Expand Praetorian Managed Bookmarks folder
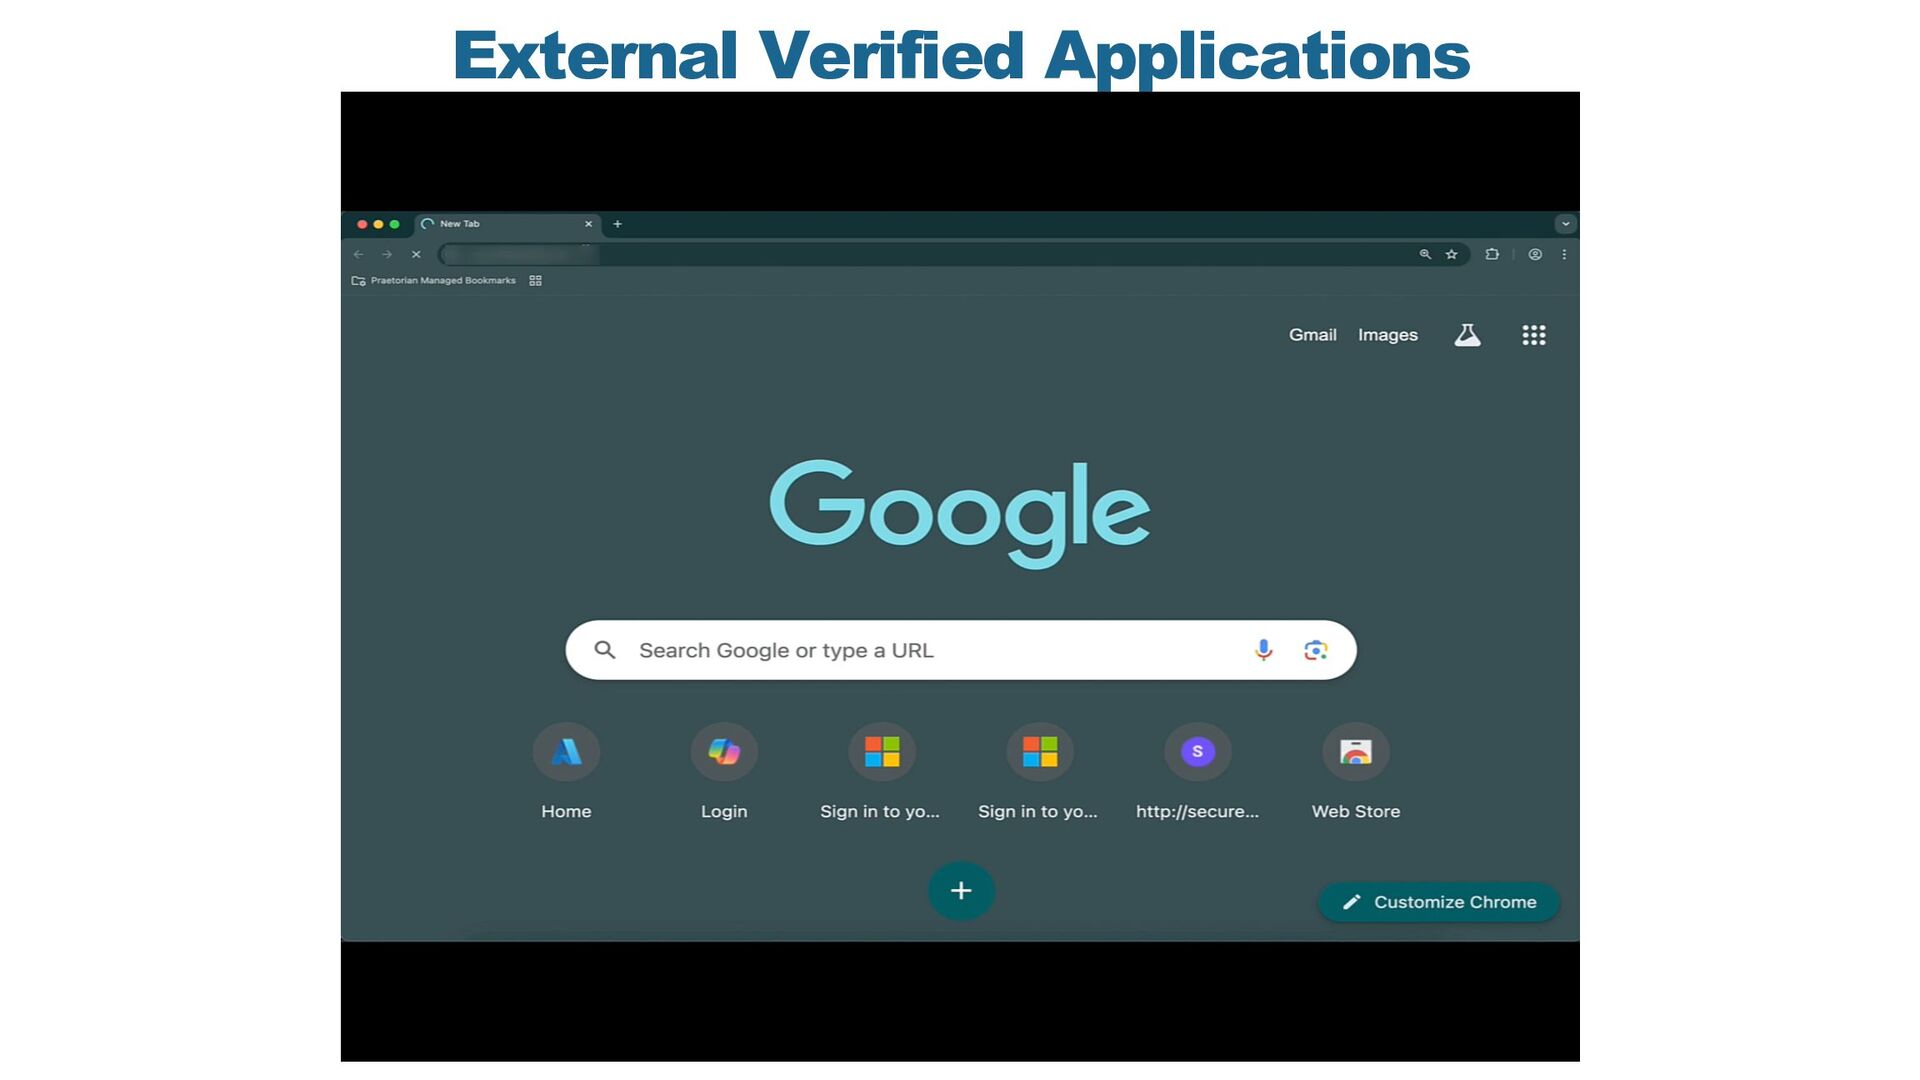Image resolution: width=1920 pixels, height=1080 pixels. (x=434, y=281)
